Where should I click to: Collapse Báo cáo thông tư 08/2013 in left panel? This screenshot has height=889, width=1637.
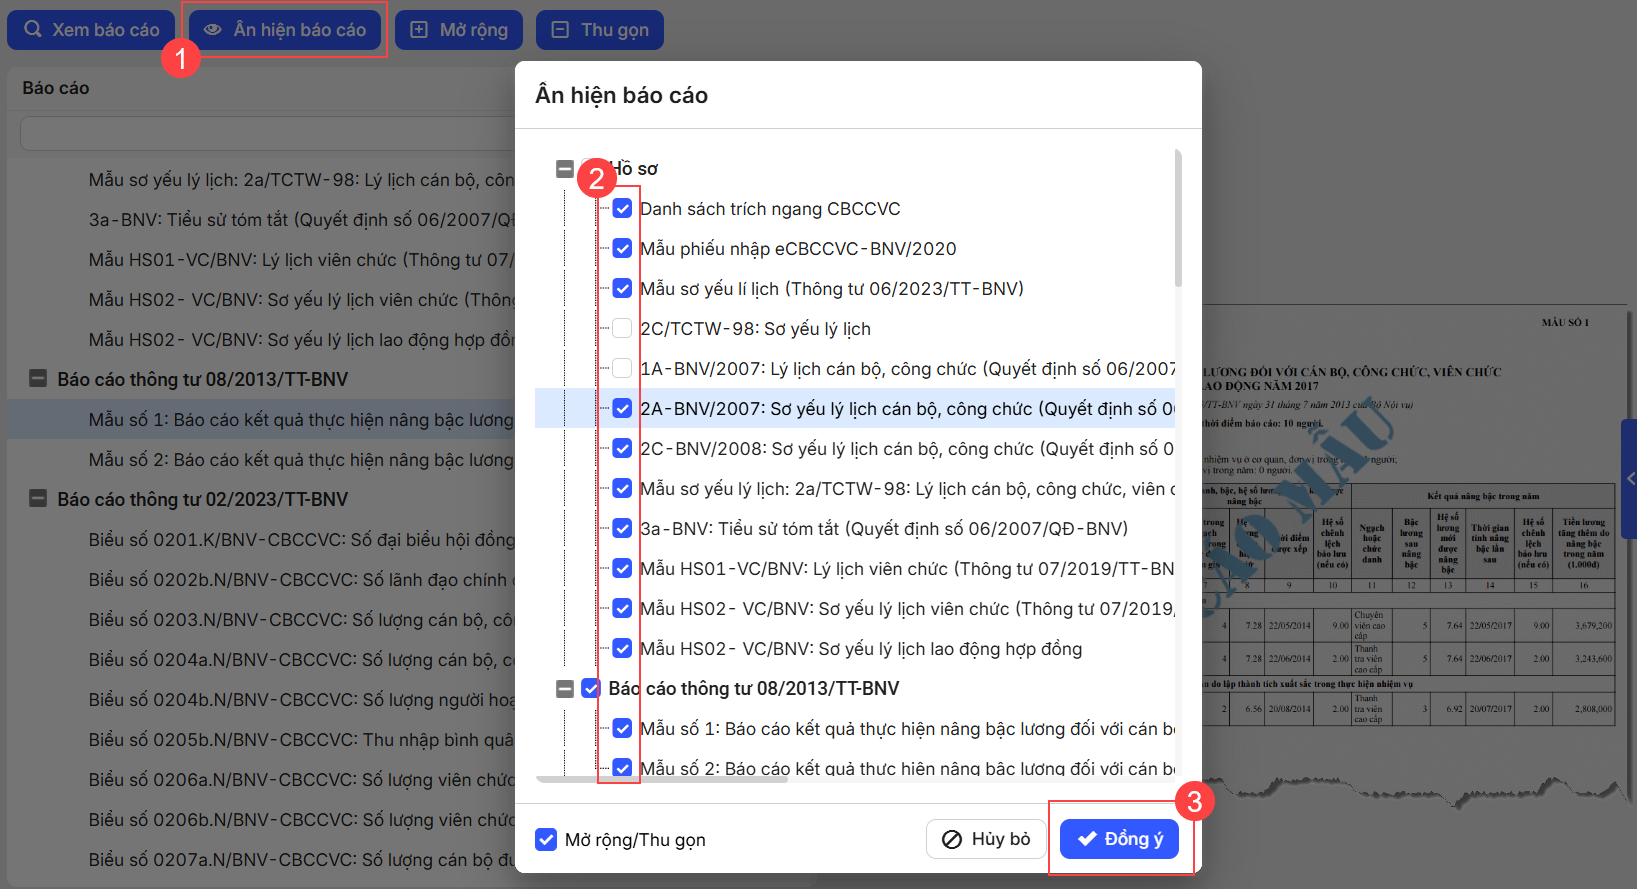pos(38,379)
